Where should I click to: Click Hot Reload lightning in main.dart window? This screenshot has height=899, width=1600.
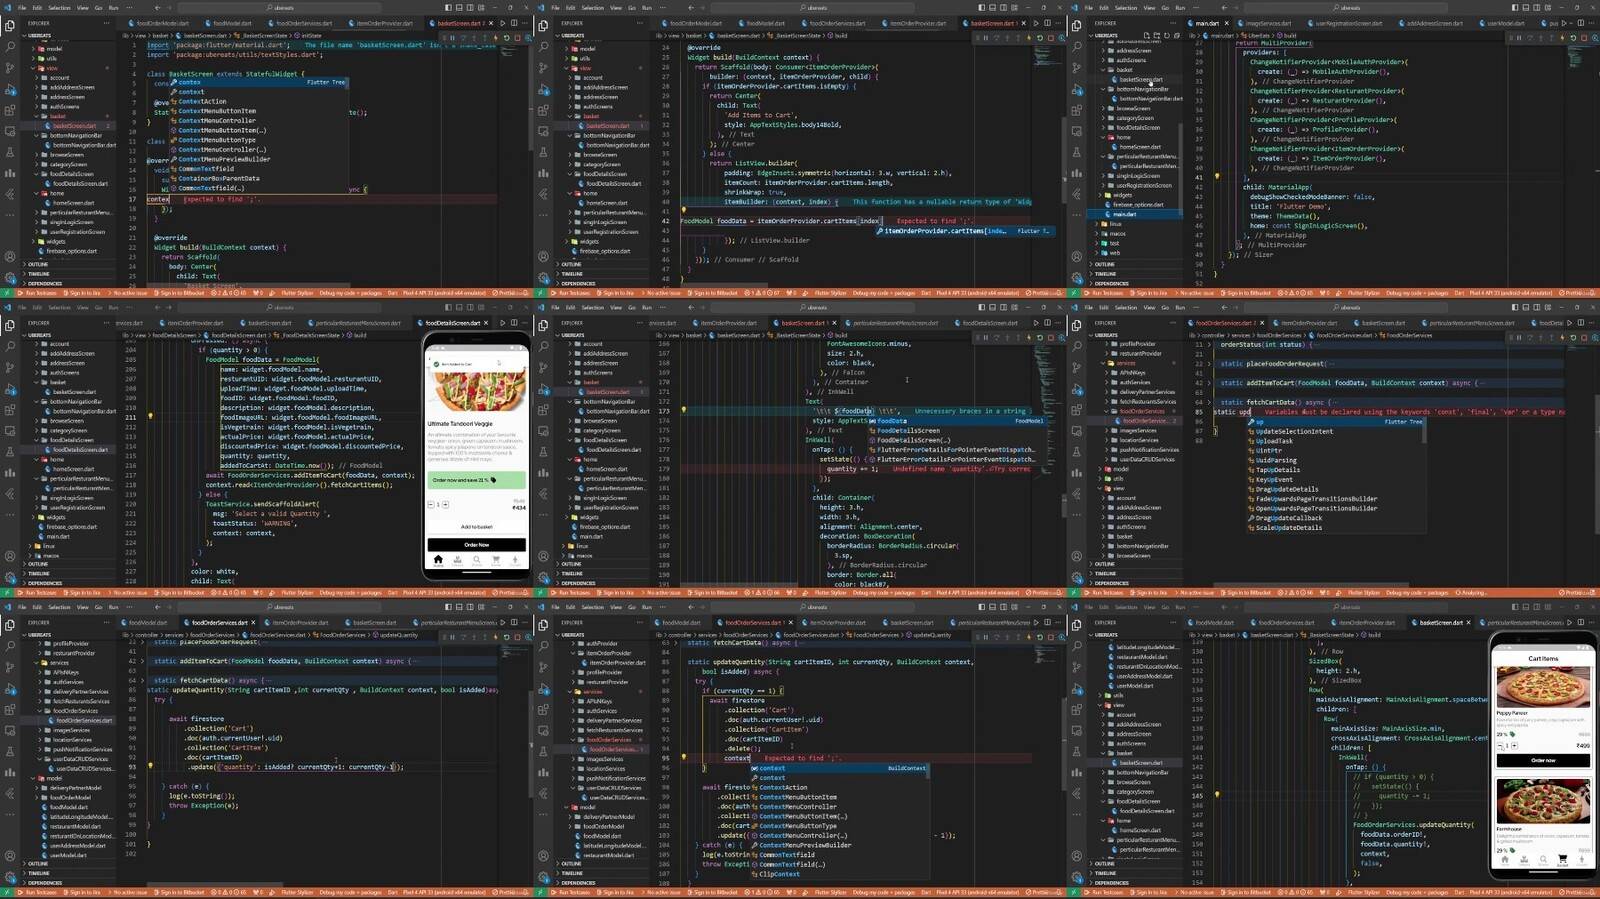(1563, 38)
